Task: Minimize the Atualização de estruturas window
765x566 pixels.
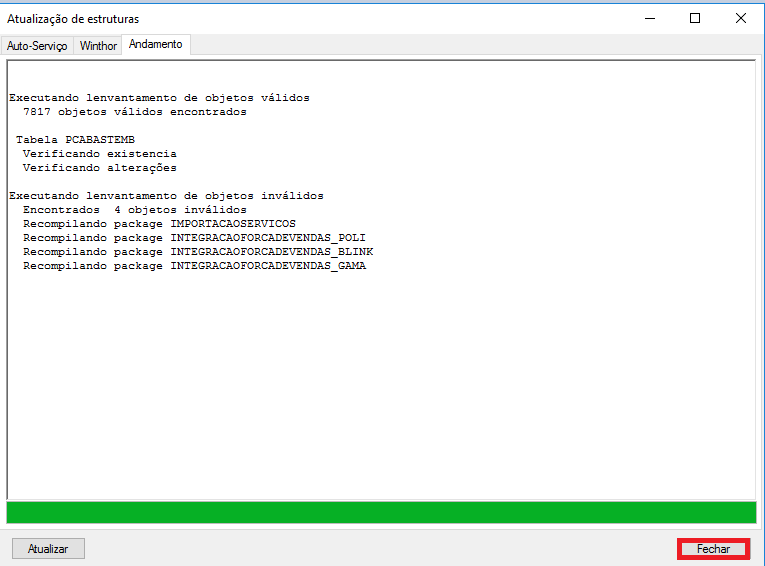Action: coord(650,19)
